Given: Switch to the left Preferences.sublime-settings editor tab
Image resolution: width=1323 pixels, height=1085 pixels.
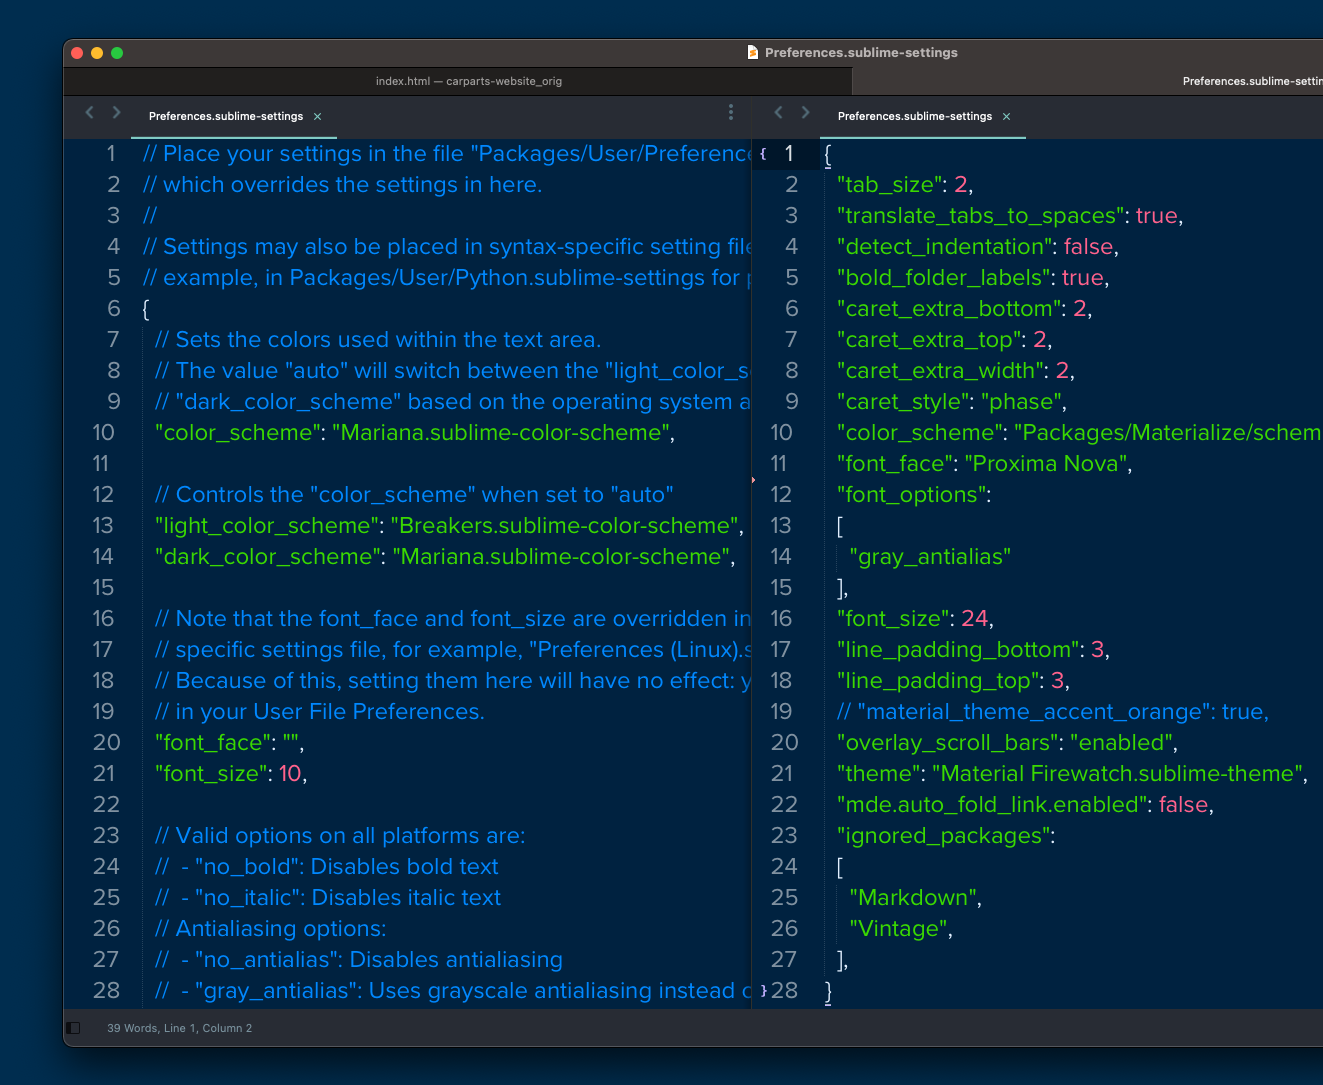Looking at the screenshot, I should (224, 116).
